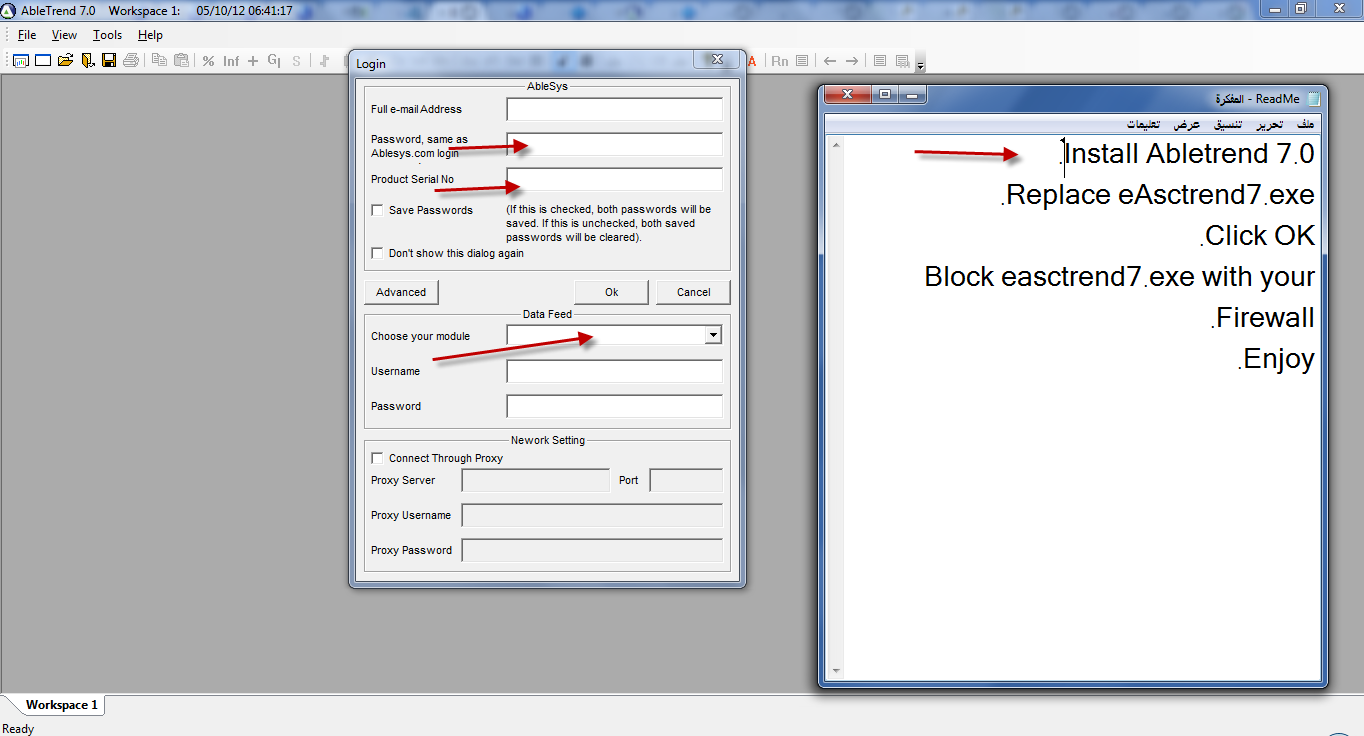Viewport: 1364px width, 736px height.
Task: Click the Port field
Action: (686, 480)
